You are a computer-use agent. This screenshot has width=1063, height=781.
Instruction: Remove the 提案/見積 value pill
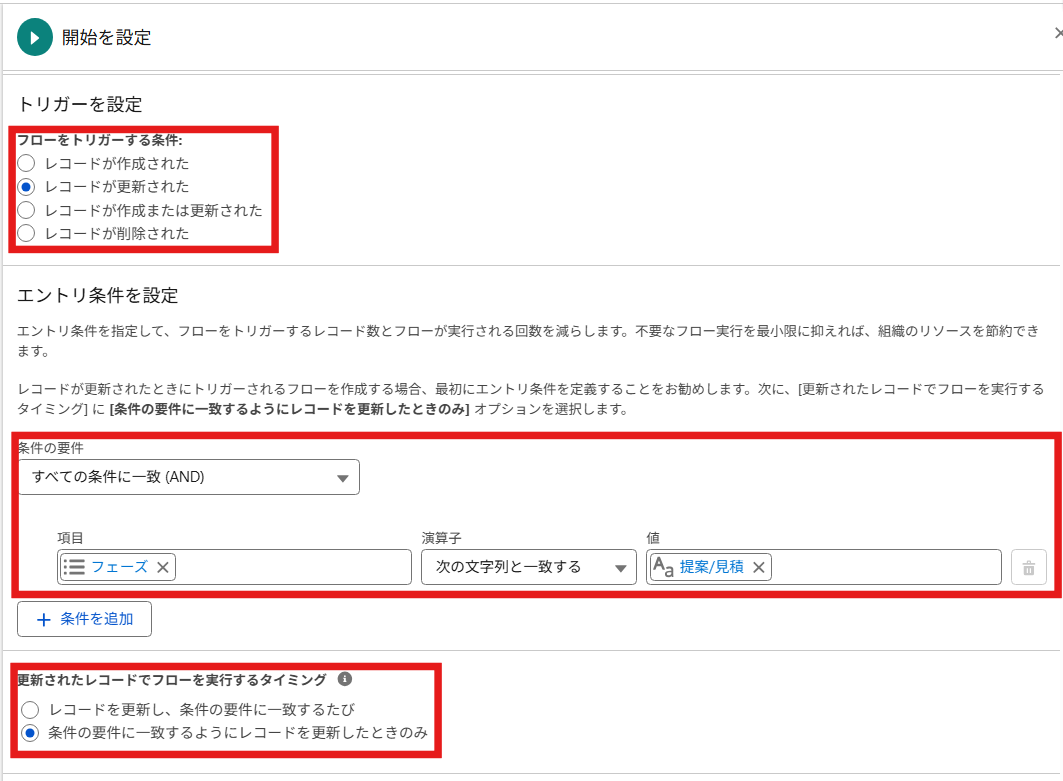pyautogui.click(x=761, y=567)
